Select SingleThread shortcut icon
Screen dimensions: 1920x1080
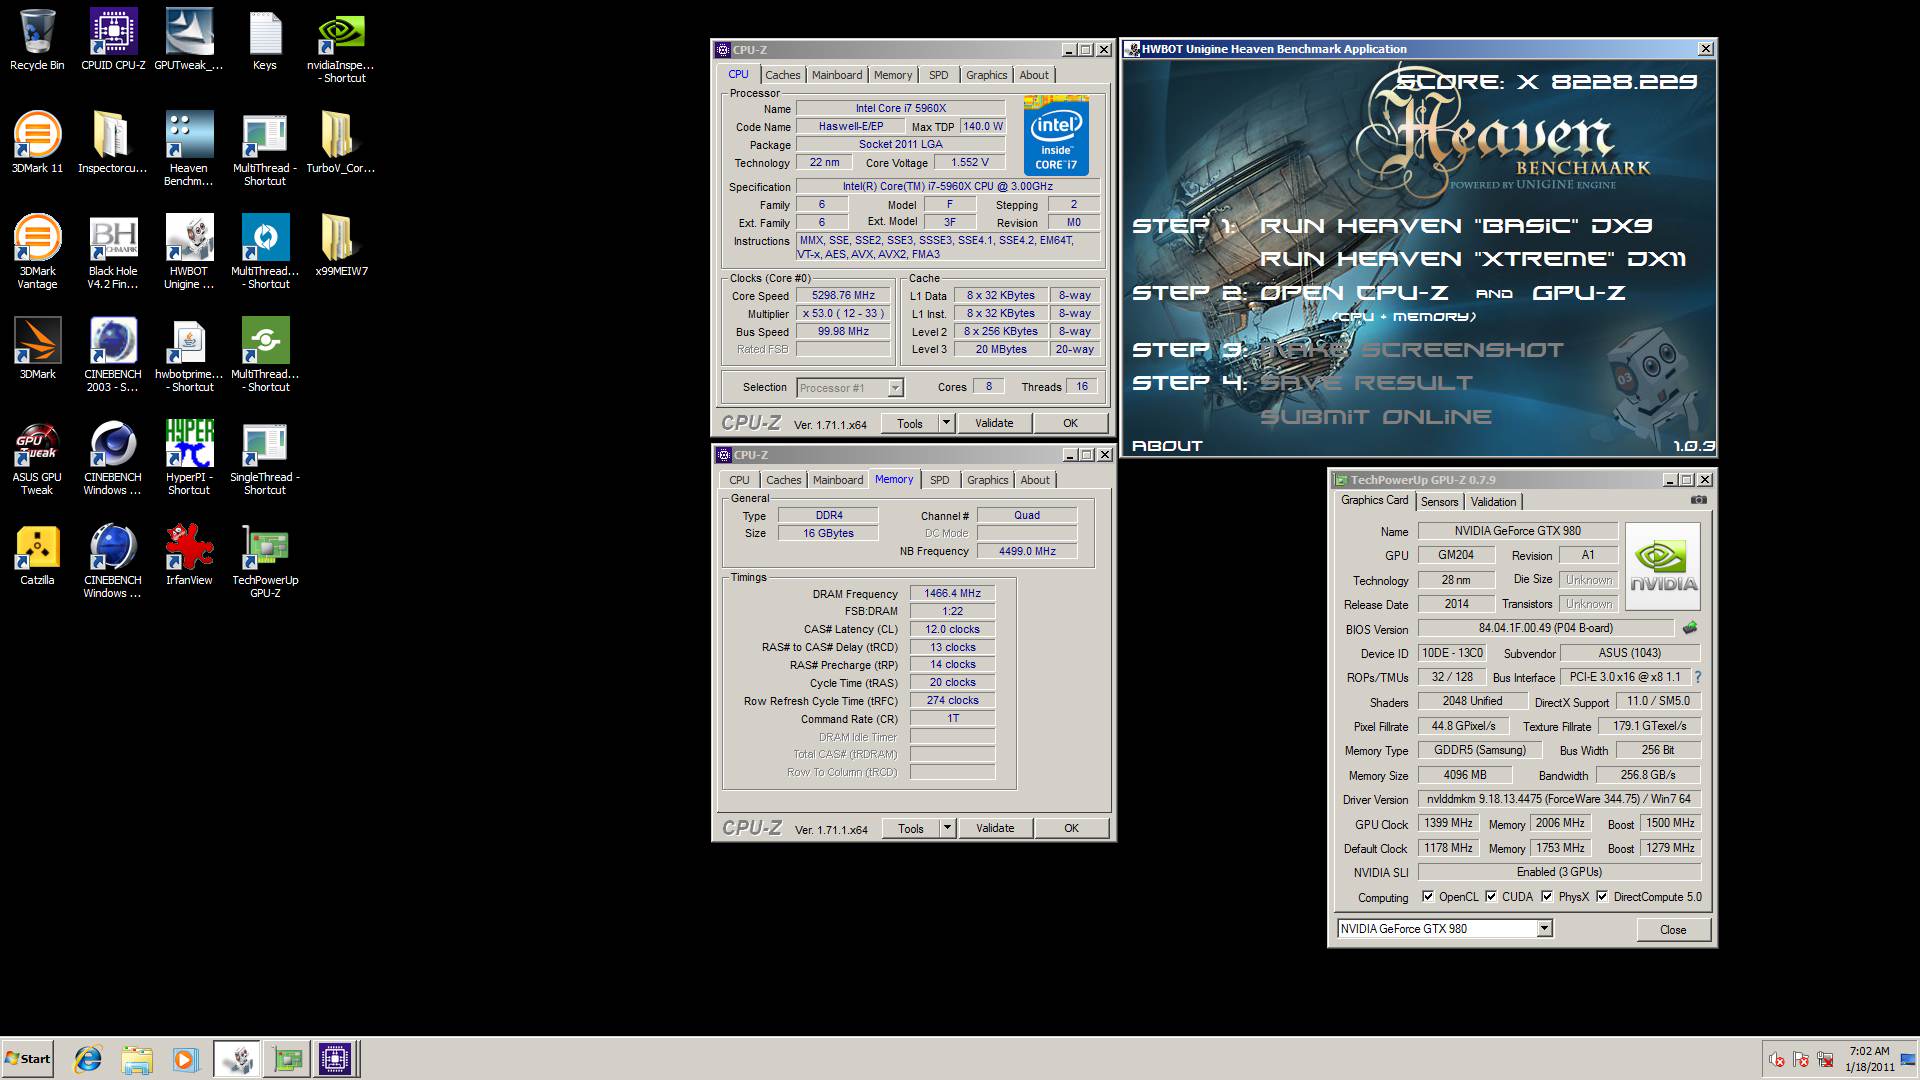pyautogui.click(x=265, y=458)
